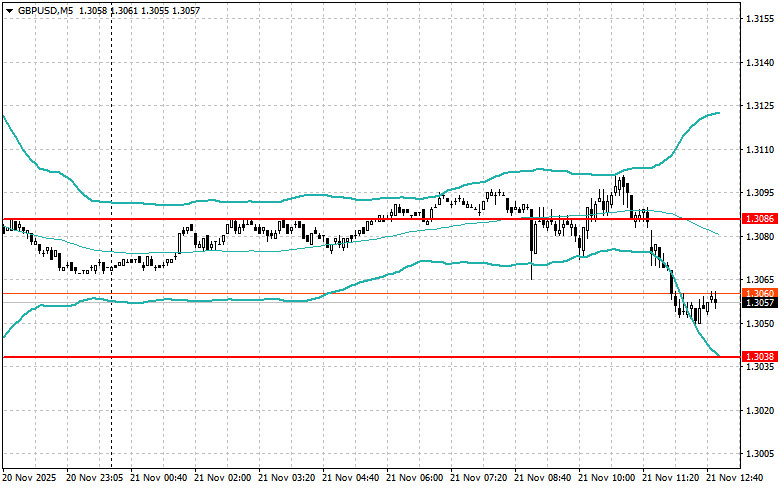The height and width of the screenshot is (489, 781).
Task: Click the 1.3155 price axis value
Action: (760, 19)
